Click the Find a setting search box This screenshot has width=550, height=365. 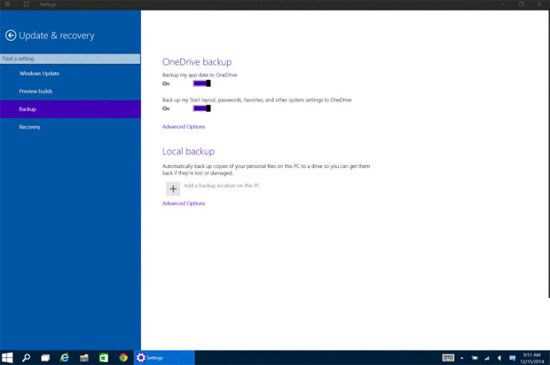coord(70,59)
